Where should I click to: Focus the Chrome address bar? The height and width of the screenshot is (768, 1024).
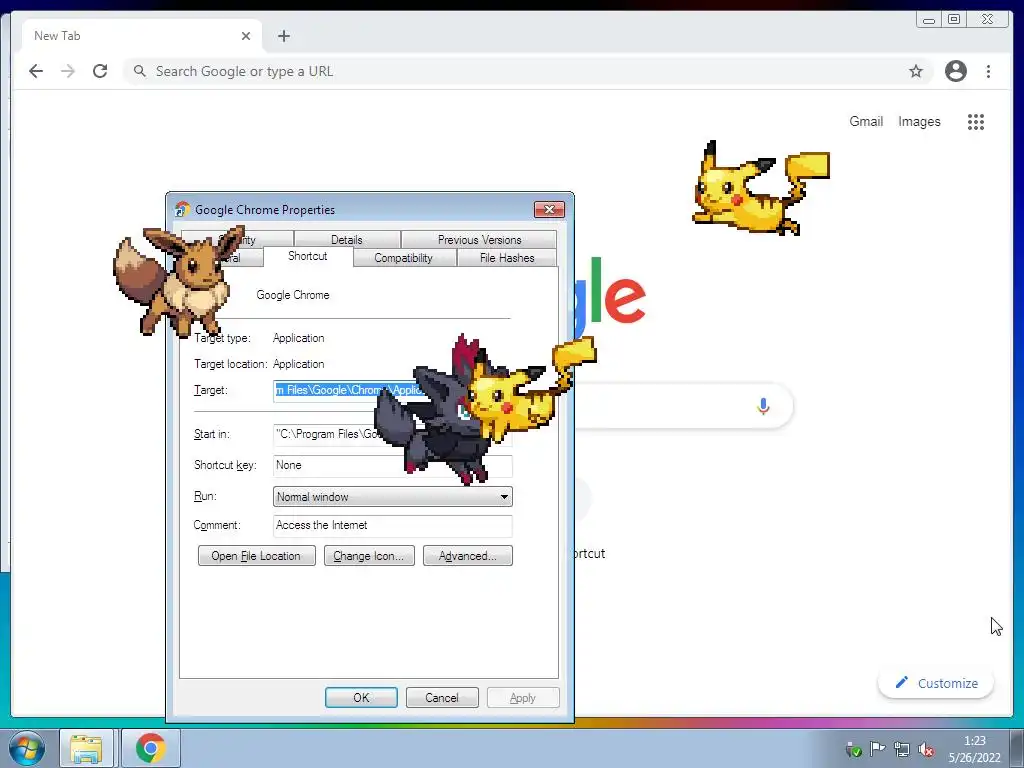526,71
